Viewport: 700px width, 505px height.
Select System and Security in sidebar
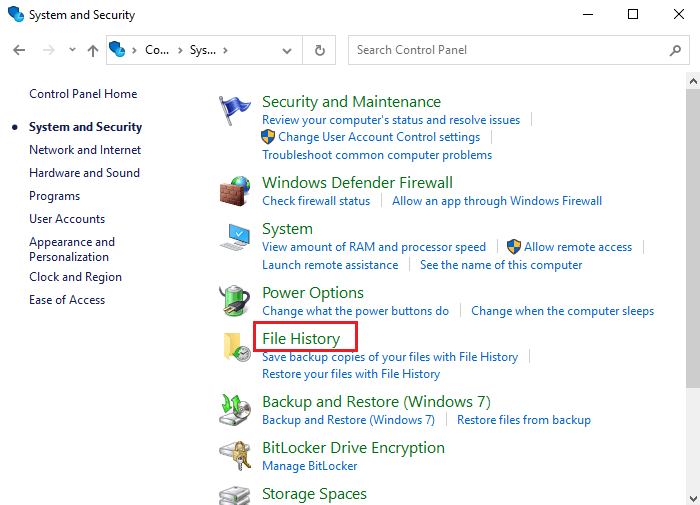85,127
